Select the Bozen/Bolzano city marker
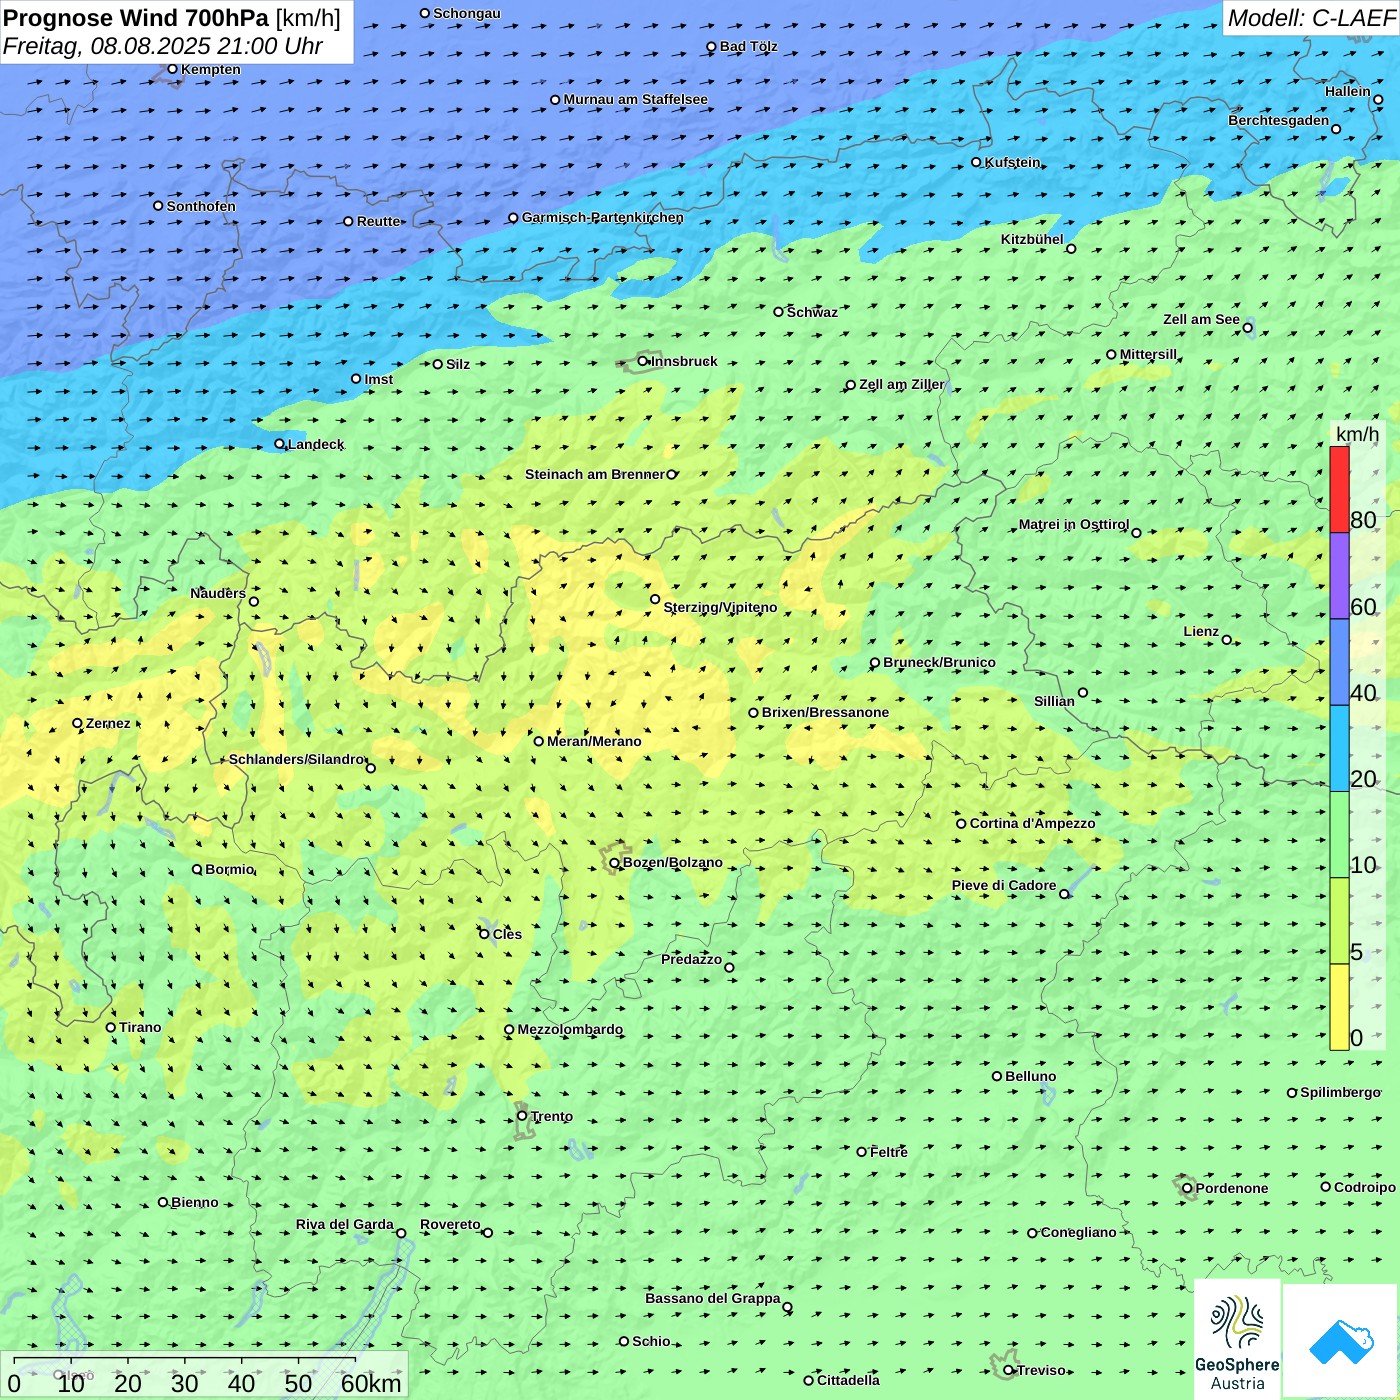This screenshot has width=1400, height=1400. coord(614,863)
